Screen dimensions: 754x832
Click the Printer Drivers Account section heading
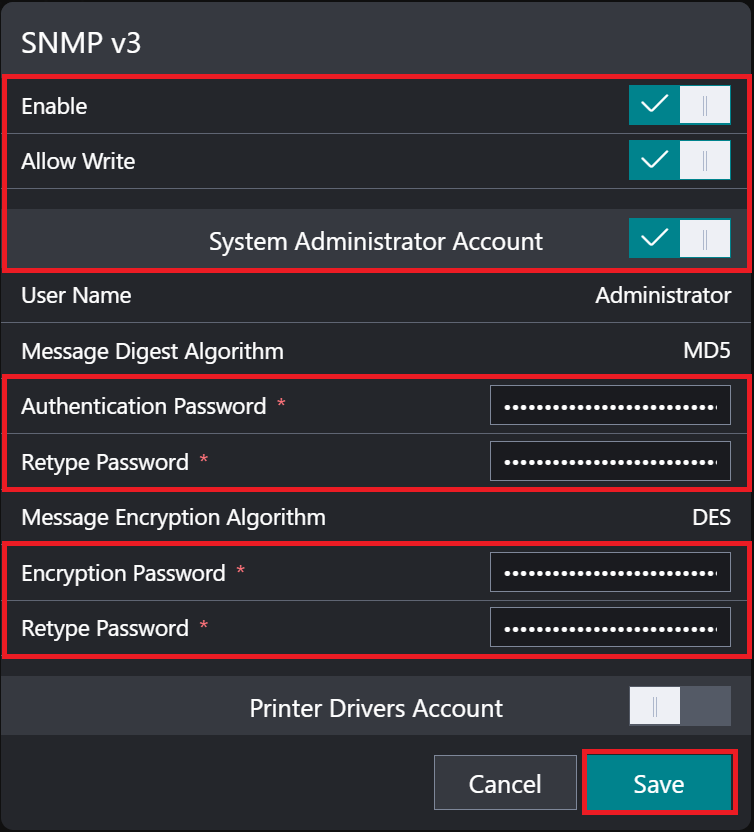(x=375, y=708)
